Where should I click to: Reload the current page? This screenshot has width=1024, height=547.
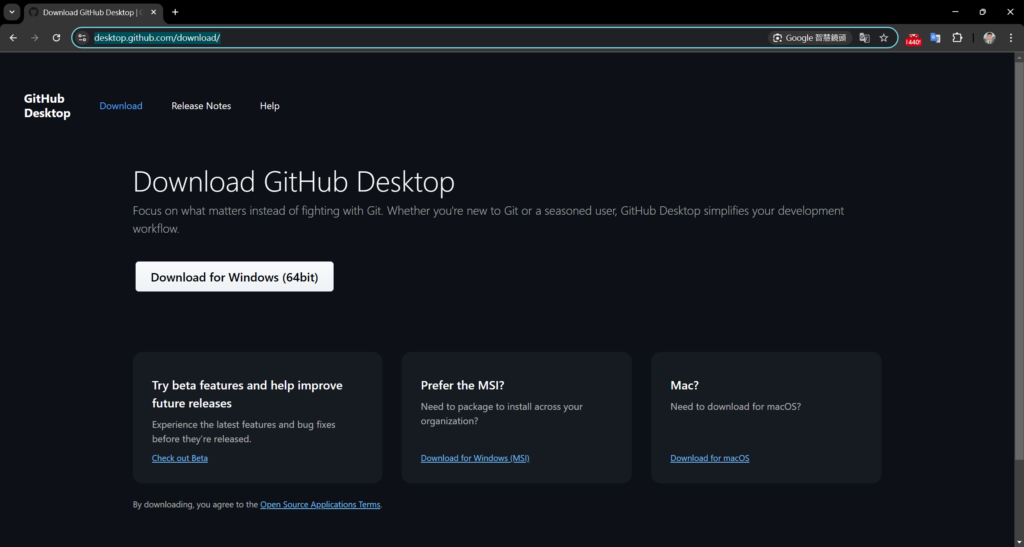tap(56, 38)
